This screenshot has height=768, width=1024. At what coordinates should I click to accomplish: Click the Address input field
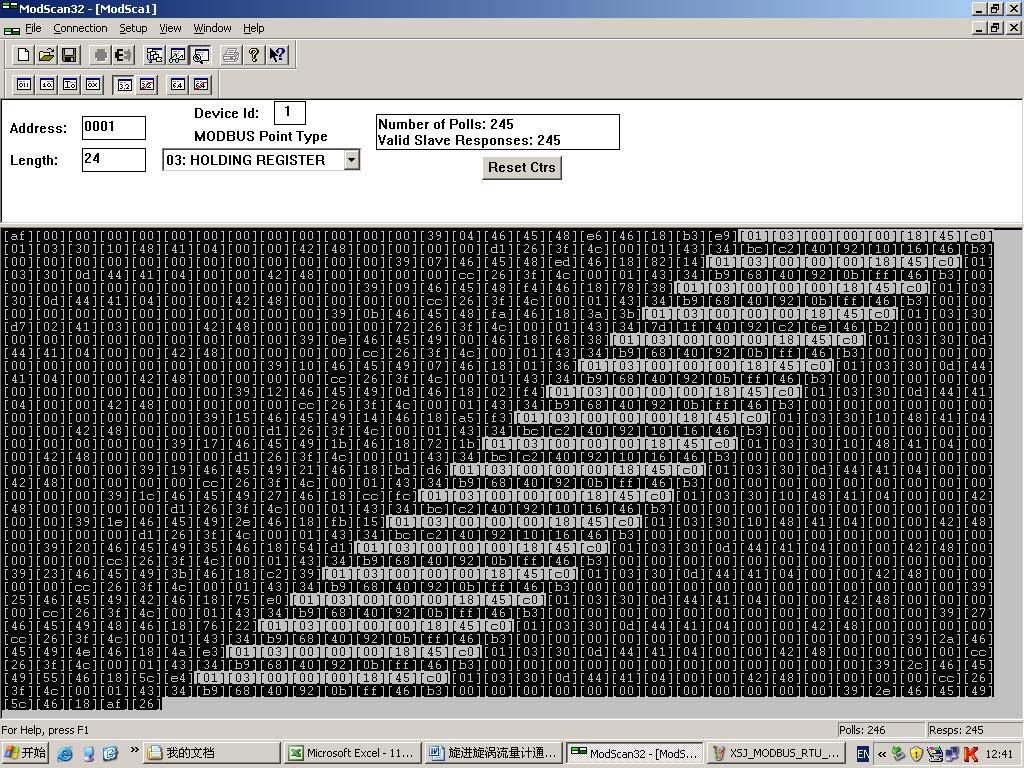113,127
